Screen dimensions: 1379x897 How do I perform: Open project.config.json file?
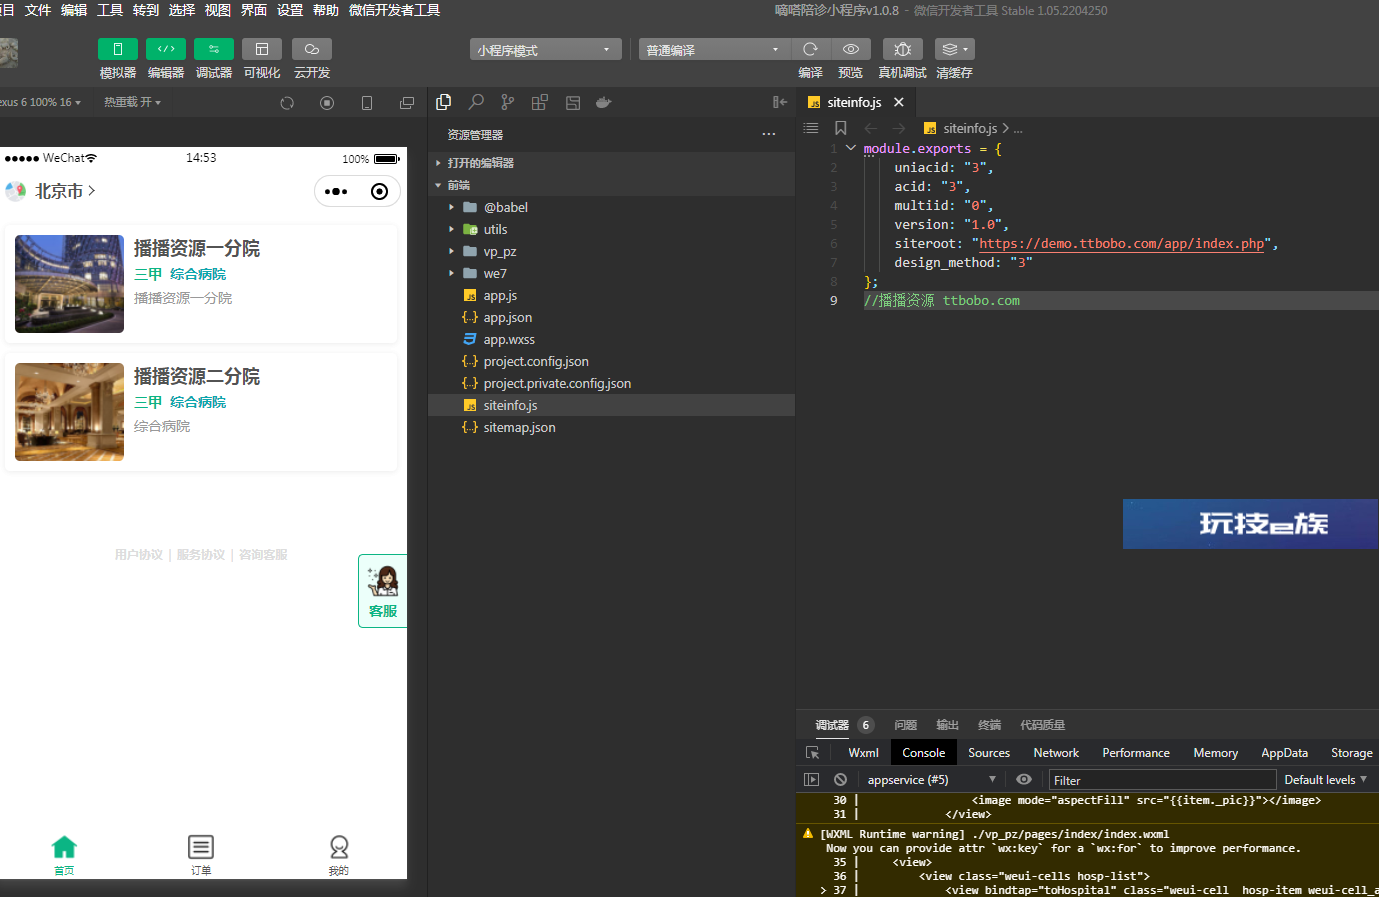tap(611, 361)
